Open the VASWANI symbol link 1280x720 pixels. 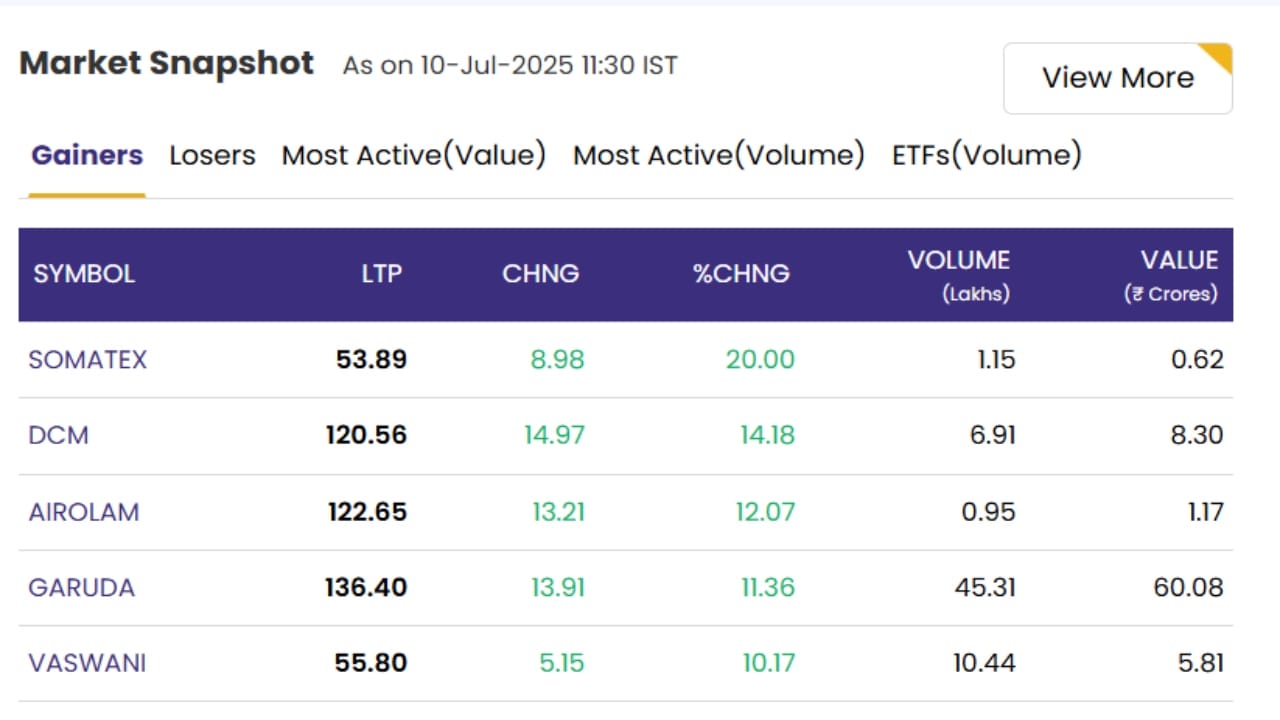pos(87,663)
